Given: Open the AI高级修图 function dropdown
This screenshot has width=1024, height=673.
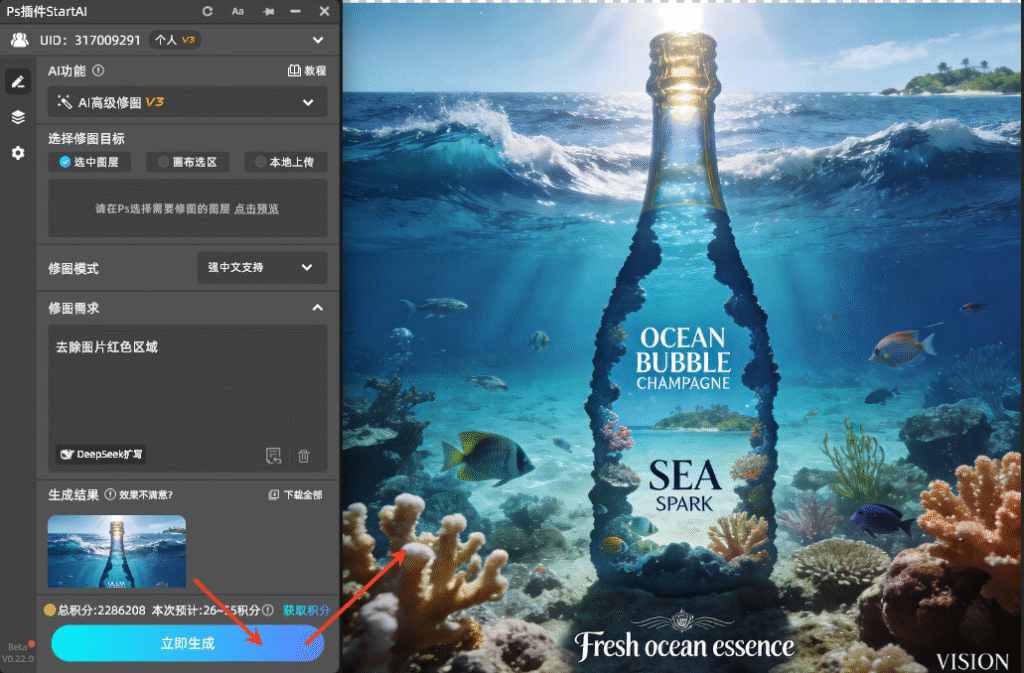Looking at the screenshot, I should 188,102.
